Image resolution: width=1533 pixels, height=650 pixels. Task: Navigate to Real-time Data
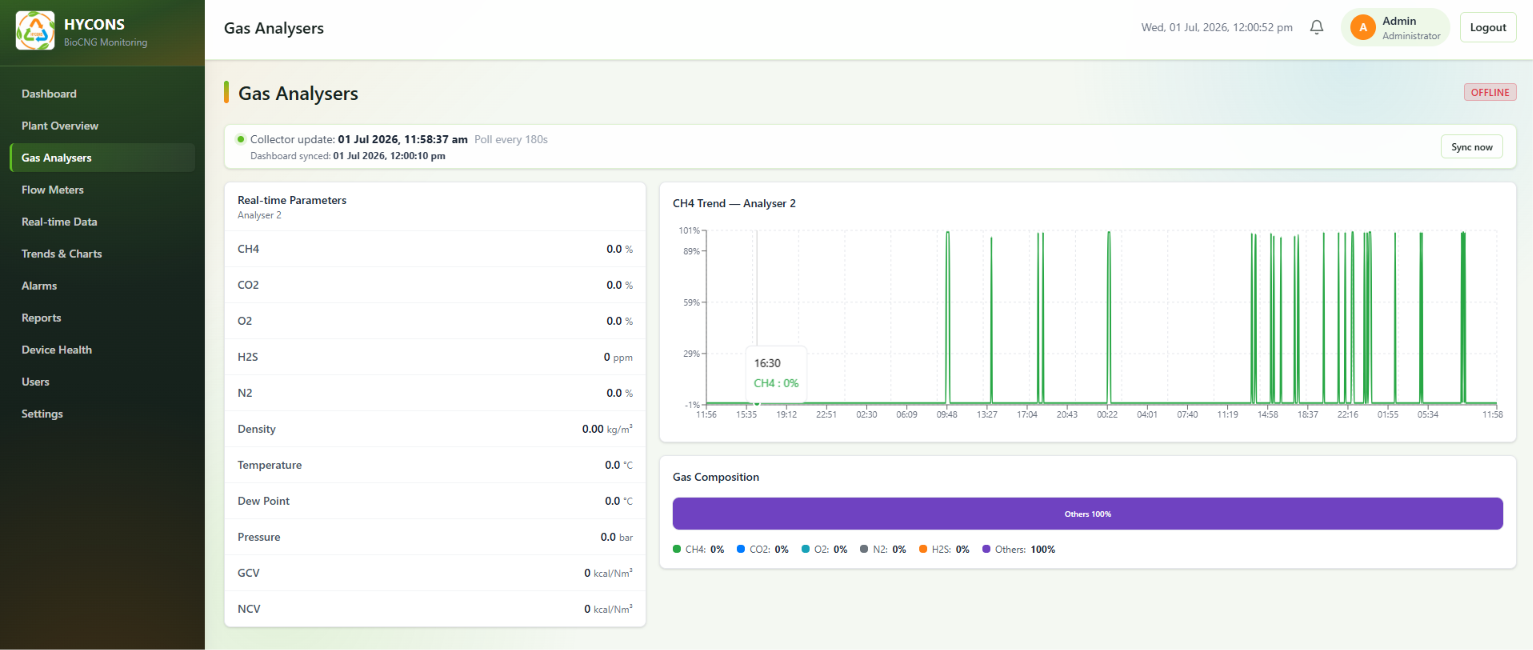(x=102, y=222)
